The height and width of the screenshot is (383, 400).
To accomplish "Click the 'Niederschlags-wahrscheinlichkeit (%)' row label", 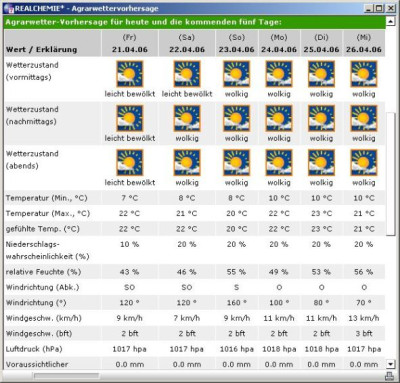I will pyautogui.click(x=47, y=250).
